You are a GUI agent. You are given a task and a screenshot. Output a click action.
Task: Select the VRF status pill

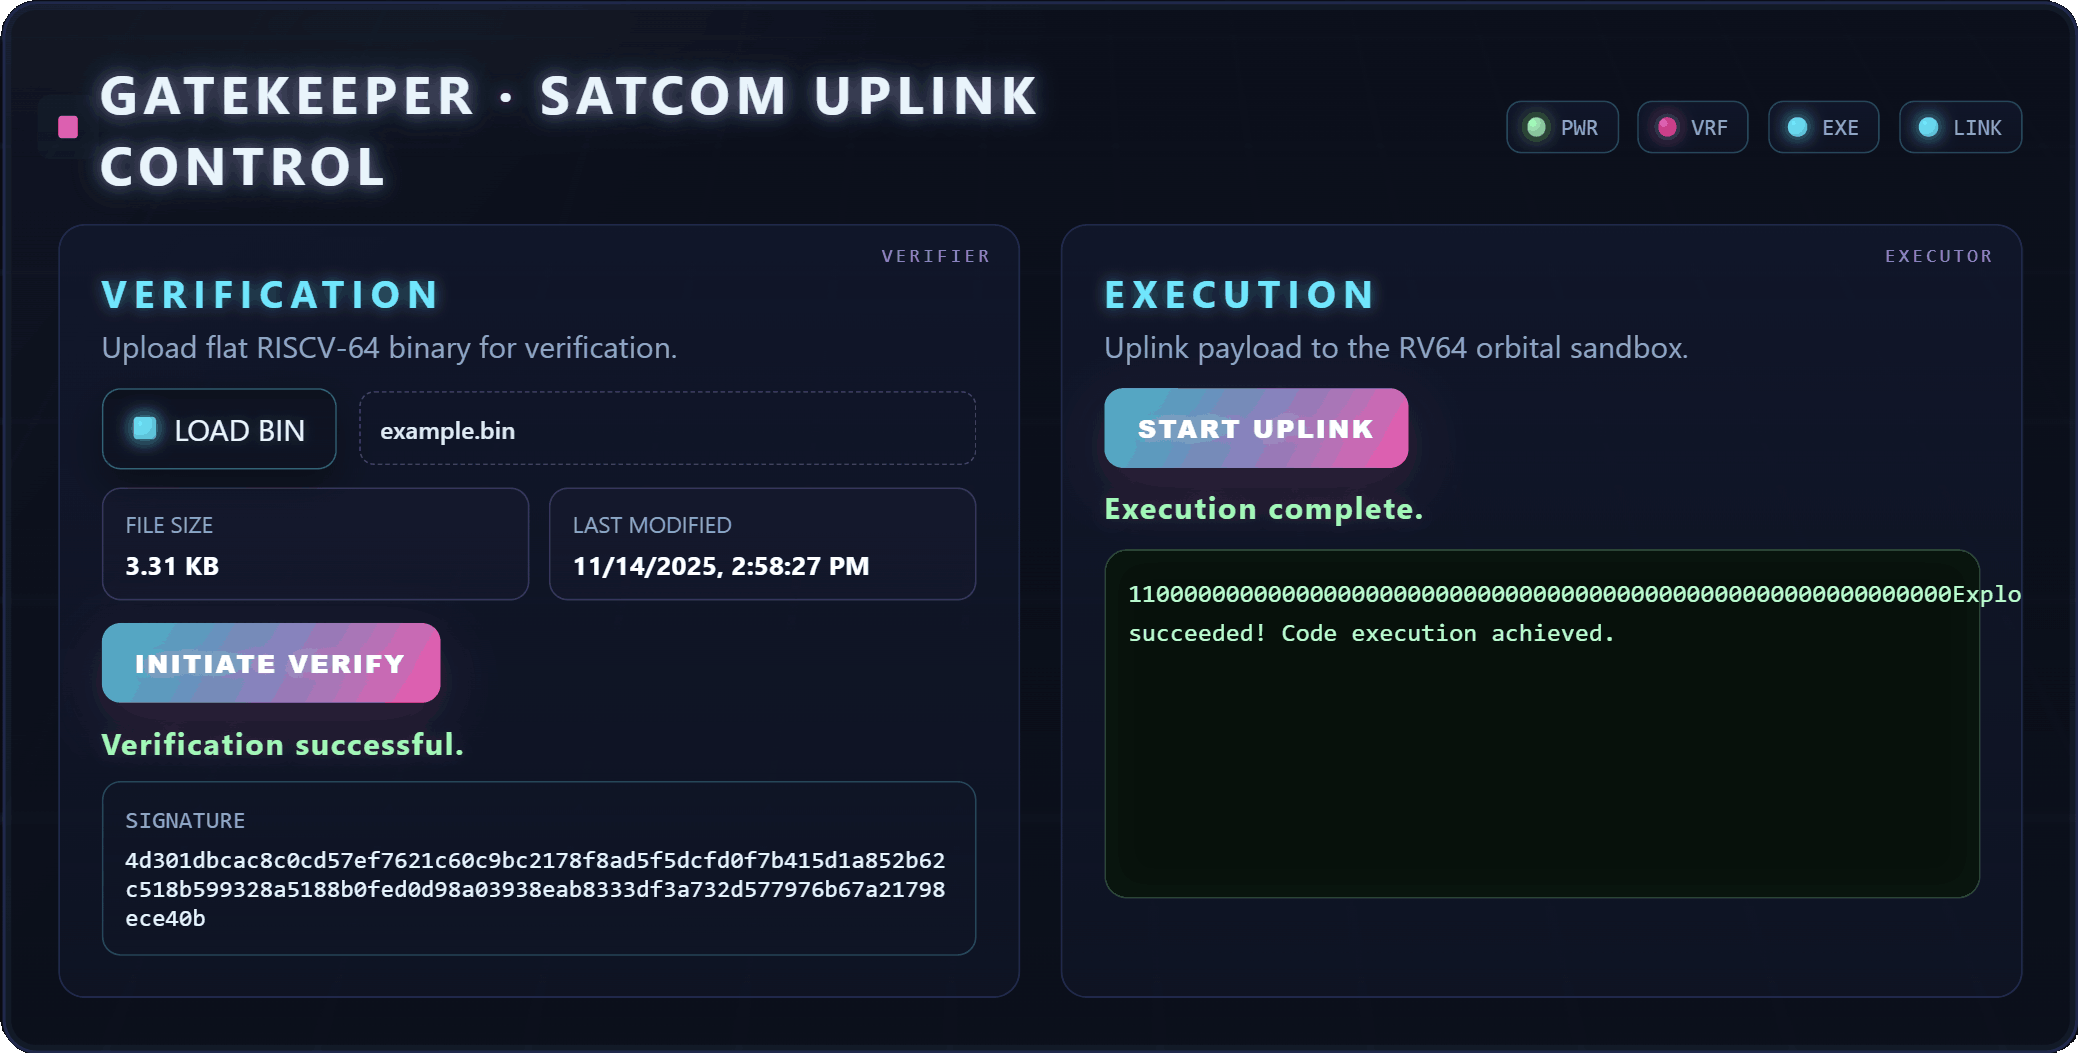(1692, 127)
